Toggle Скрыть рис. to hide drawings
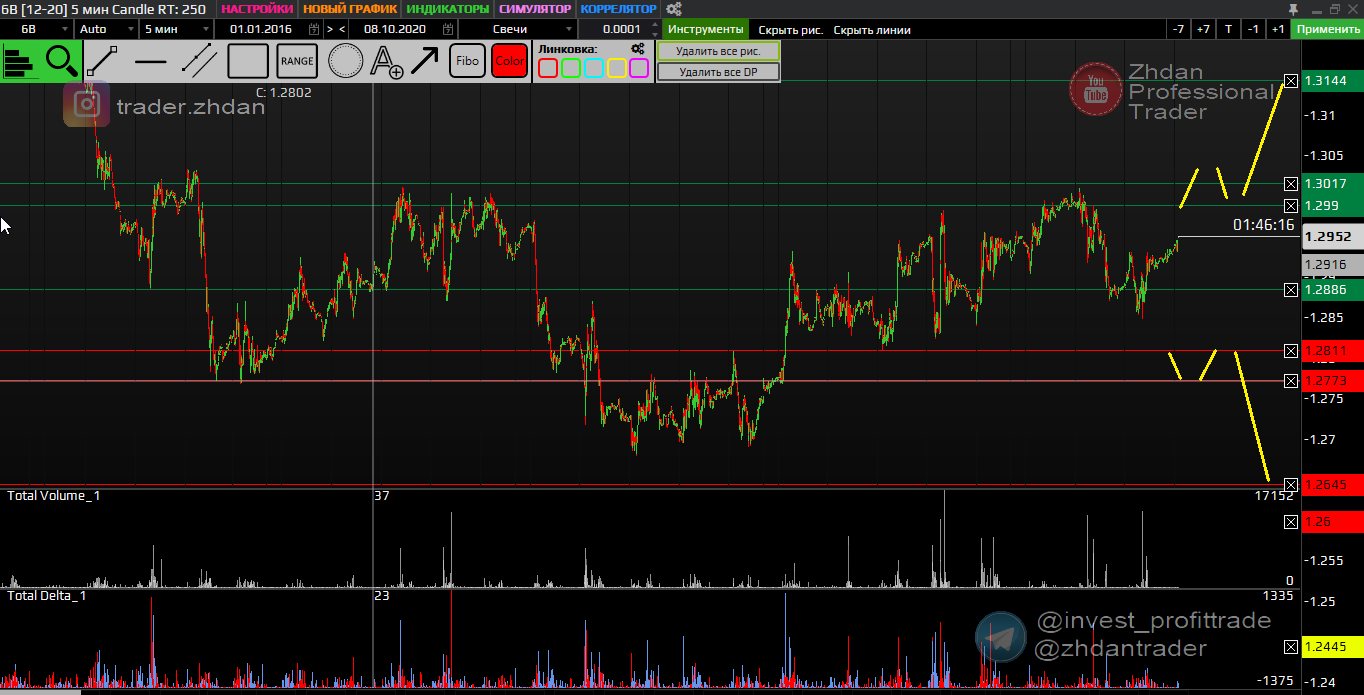Image resolution: width=1364 pixels, height=695 pixels. click(x=790, y=29)
